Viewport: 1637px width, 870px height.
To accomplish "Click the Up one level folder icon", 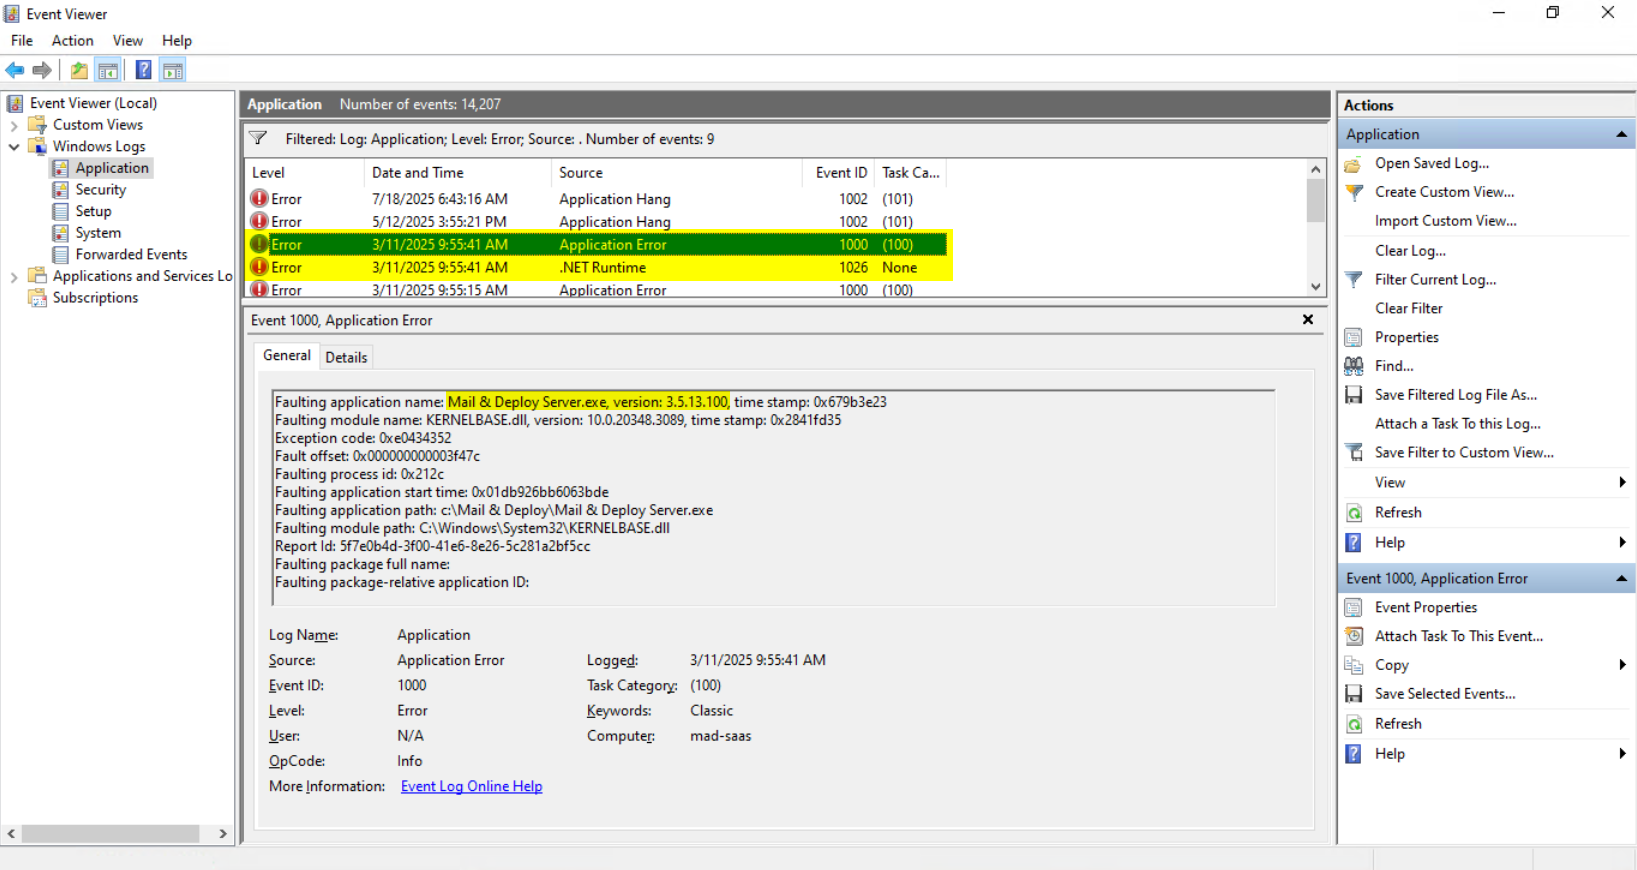I will [x=79, y=70].
